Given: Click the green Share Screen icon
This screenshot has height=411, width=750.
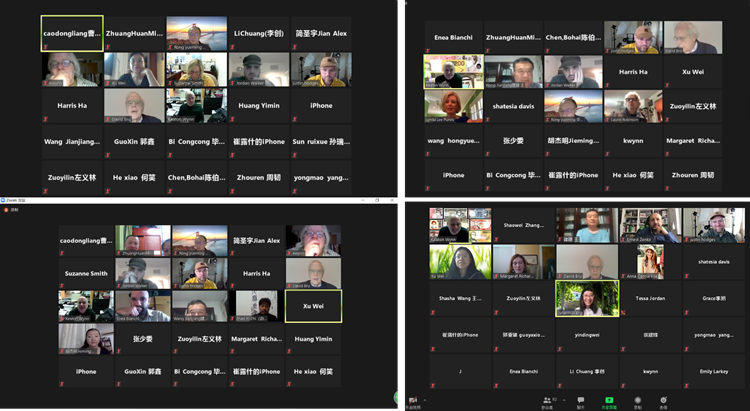Looking at the screenshot, I should point(608,399).
